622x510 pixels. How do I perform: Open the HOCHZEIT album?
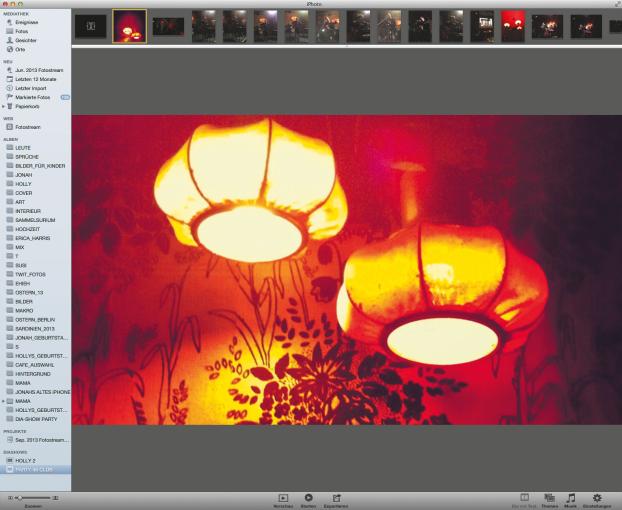[28, 228]
